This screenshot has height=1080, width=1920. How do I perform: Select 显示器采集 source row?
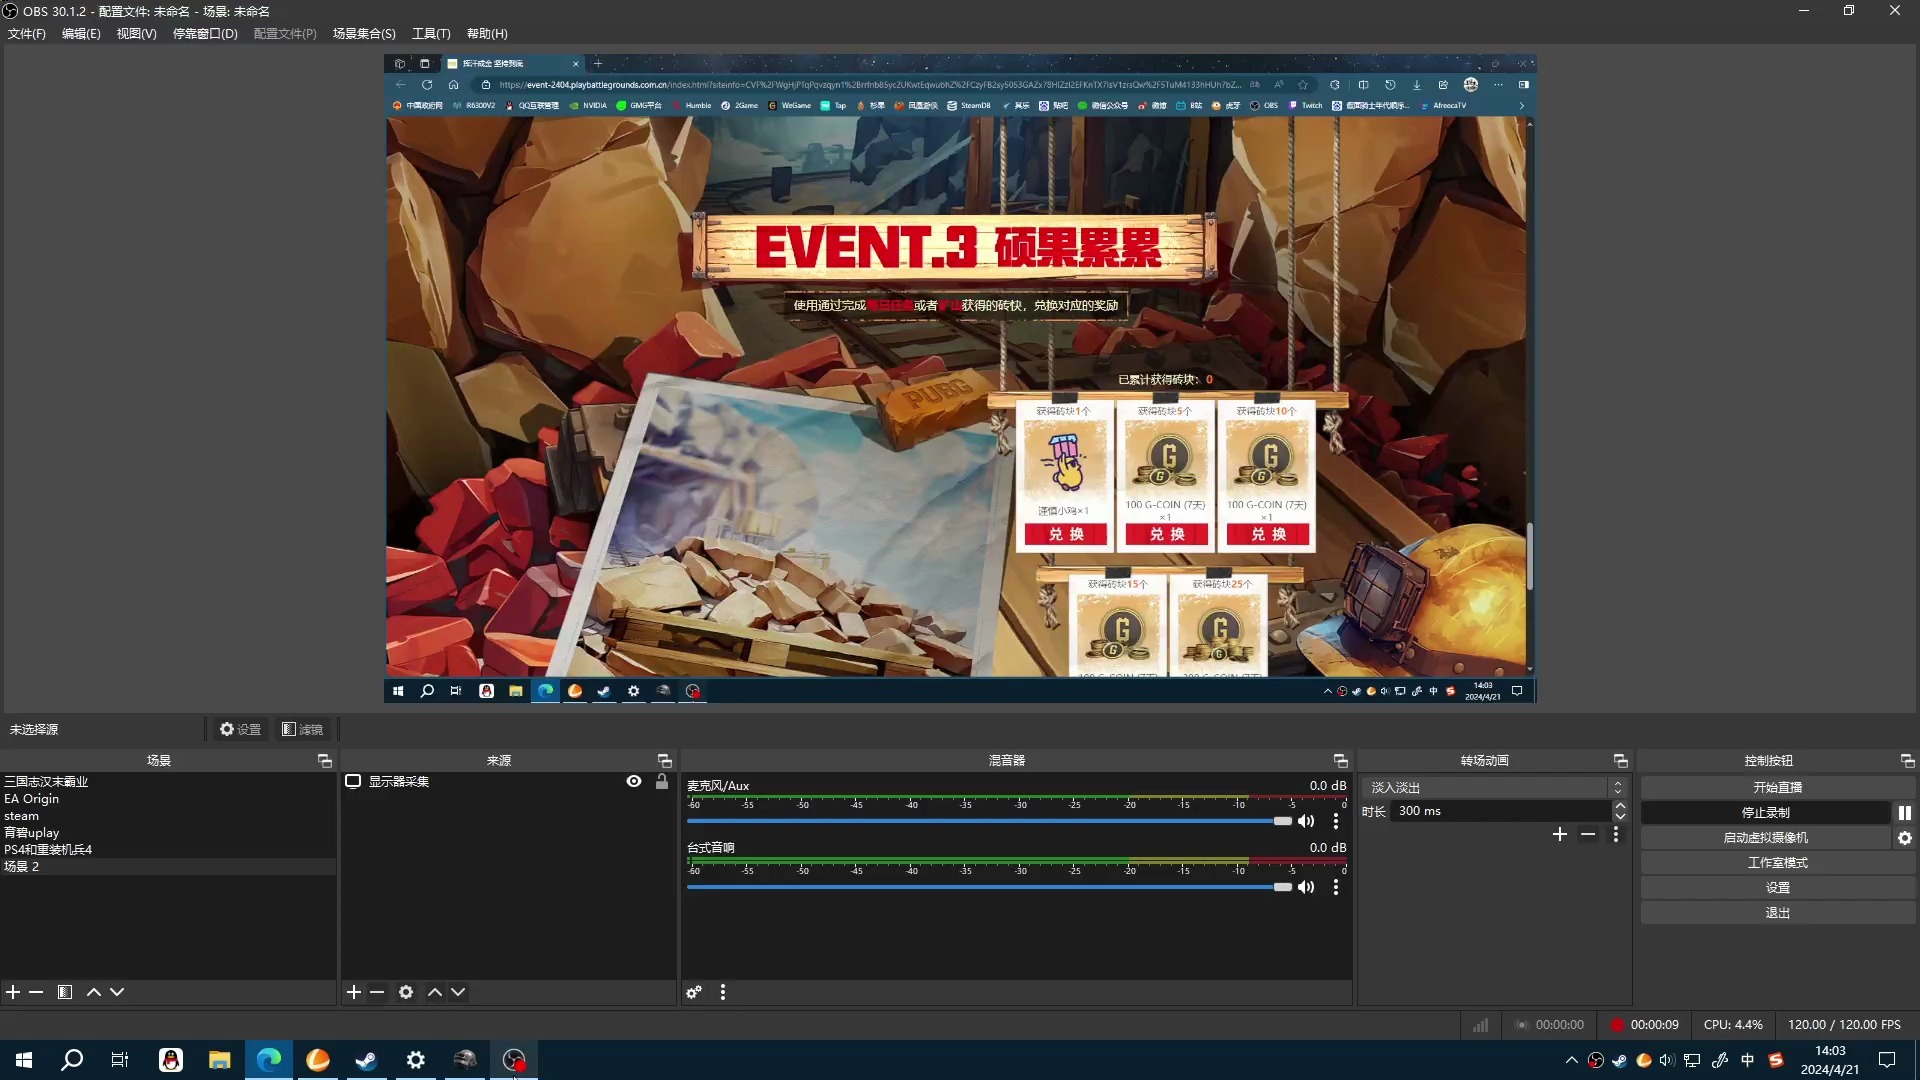pyautogui.click(x=508, y=781)
